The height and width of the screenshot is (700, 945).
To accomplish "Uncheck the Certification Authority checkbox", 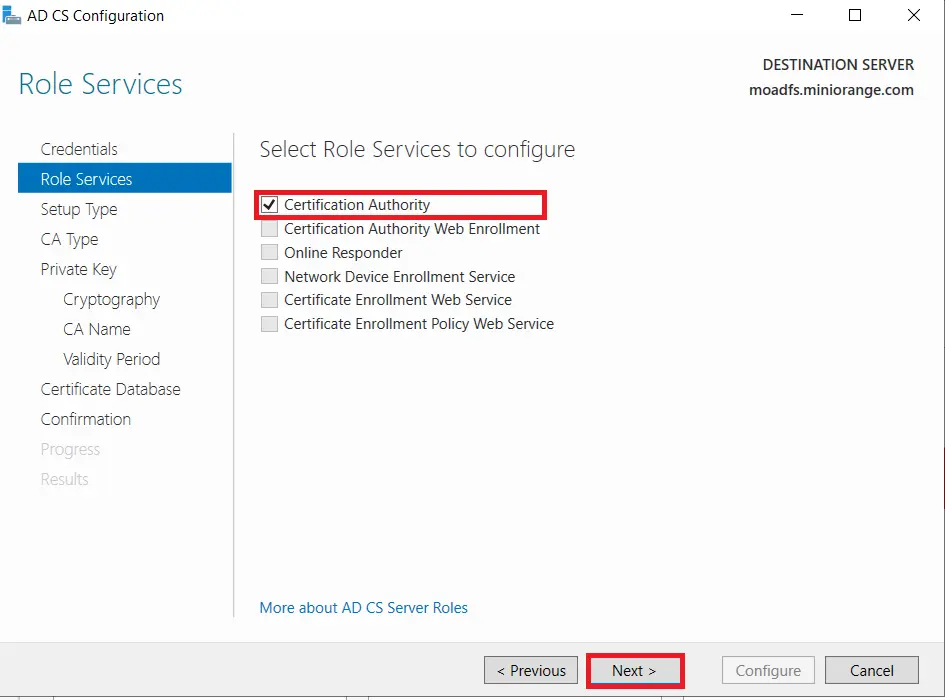I will click(x=268, y=205).
